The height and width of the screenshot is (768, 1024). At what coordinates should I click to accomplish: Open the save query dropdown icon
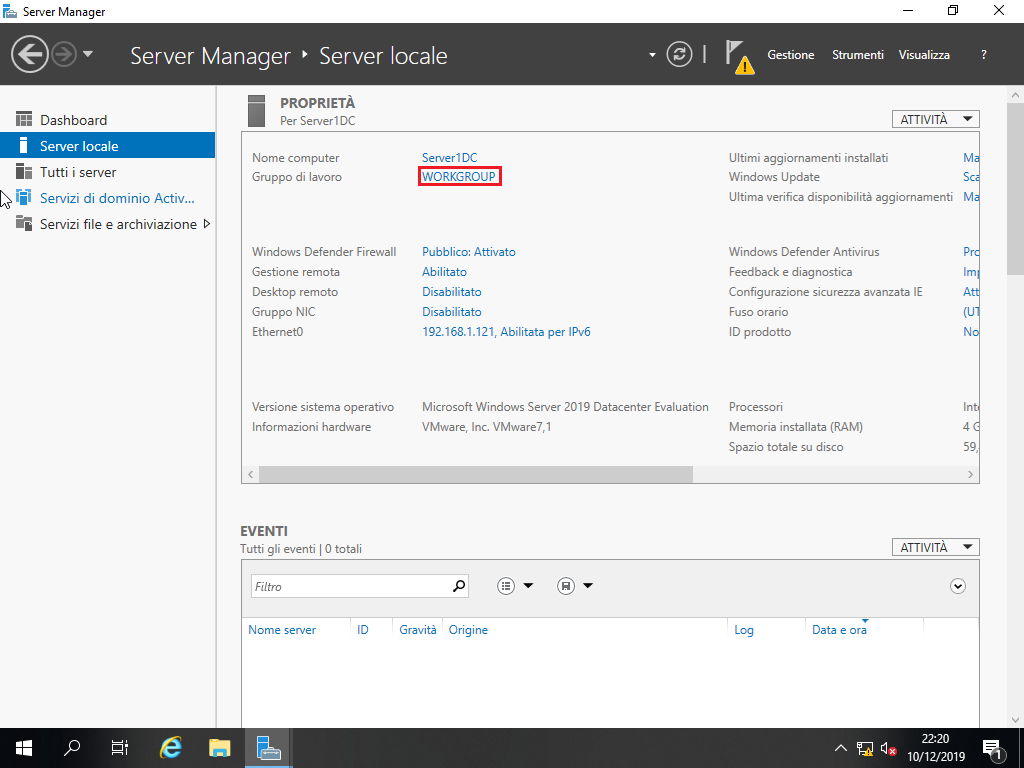[575, 586]
